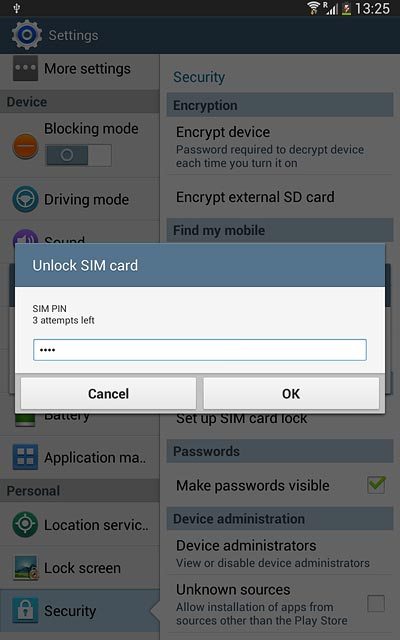The width and height of the screenshot is (400, 640).
Task: Tap Set up SIM card lock
Action: (241, 419)
